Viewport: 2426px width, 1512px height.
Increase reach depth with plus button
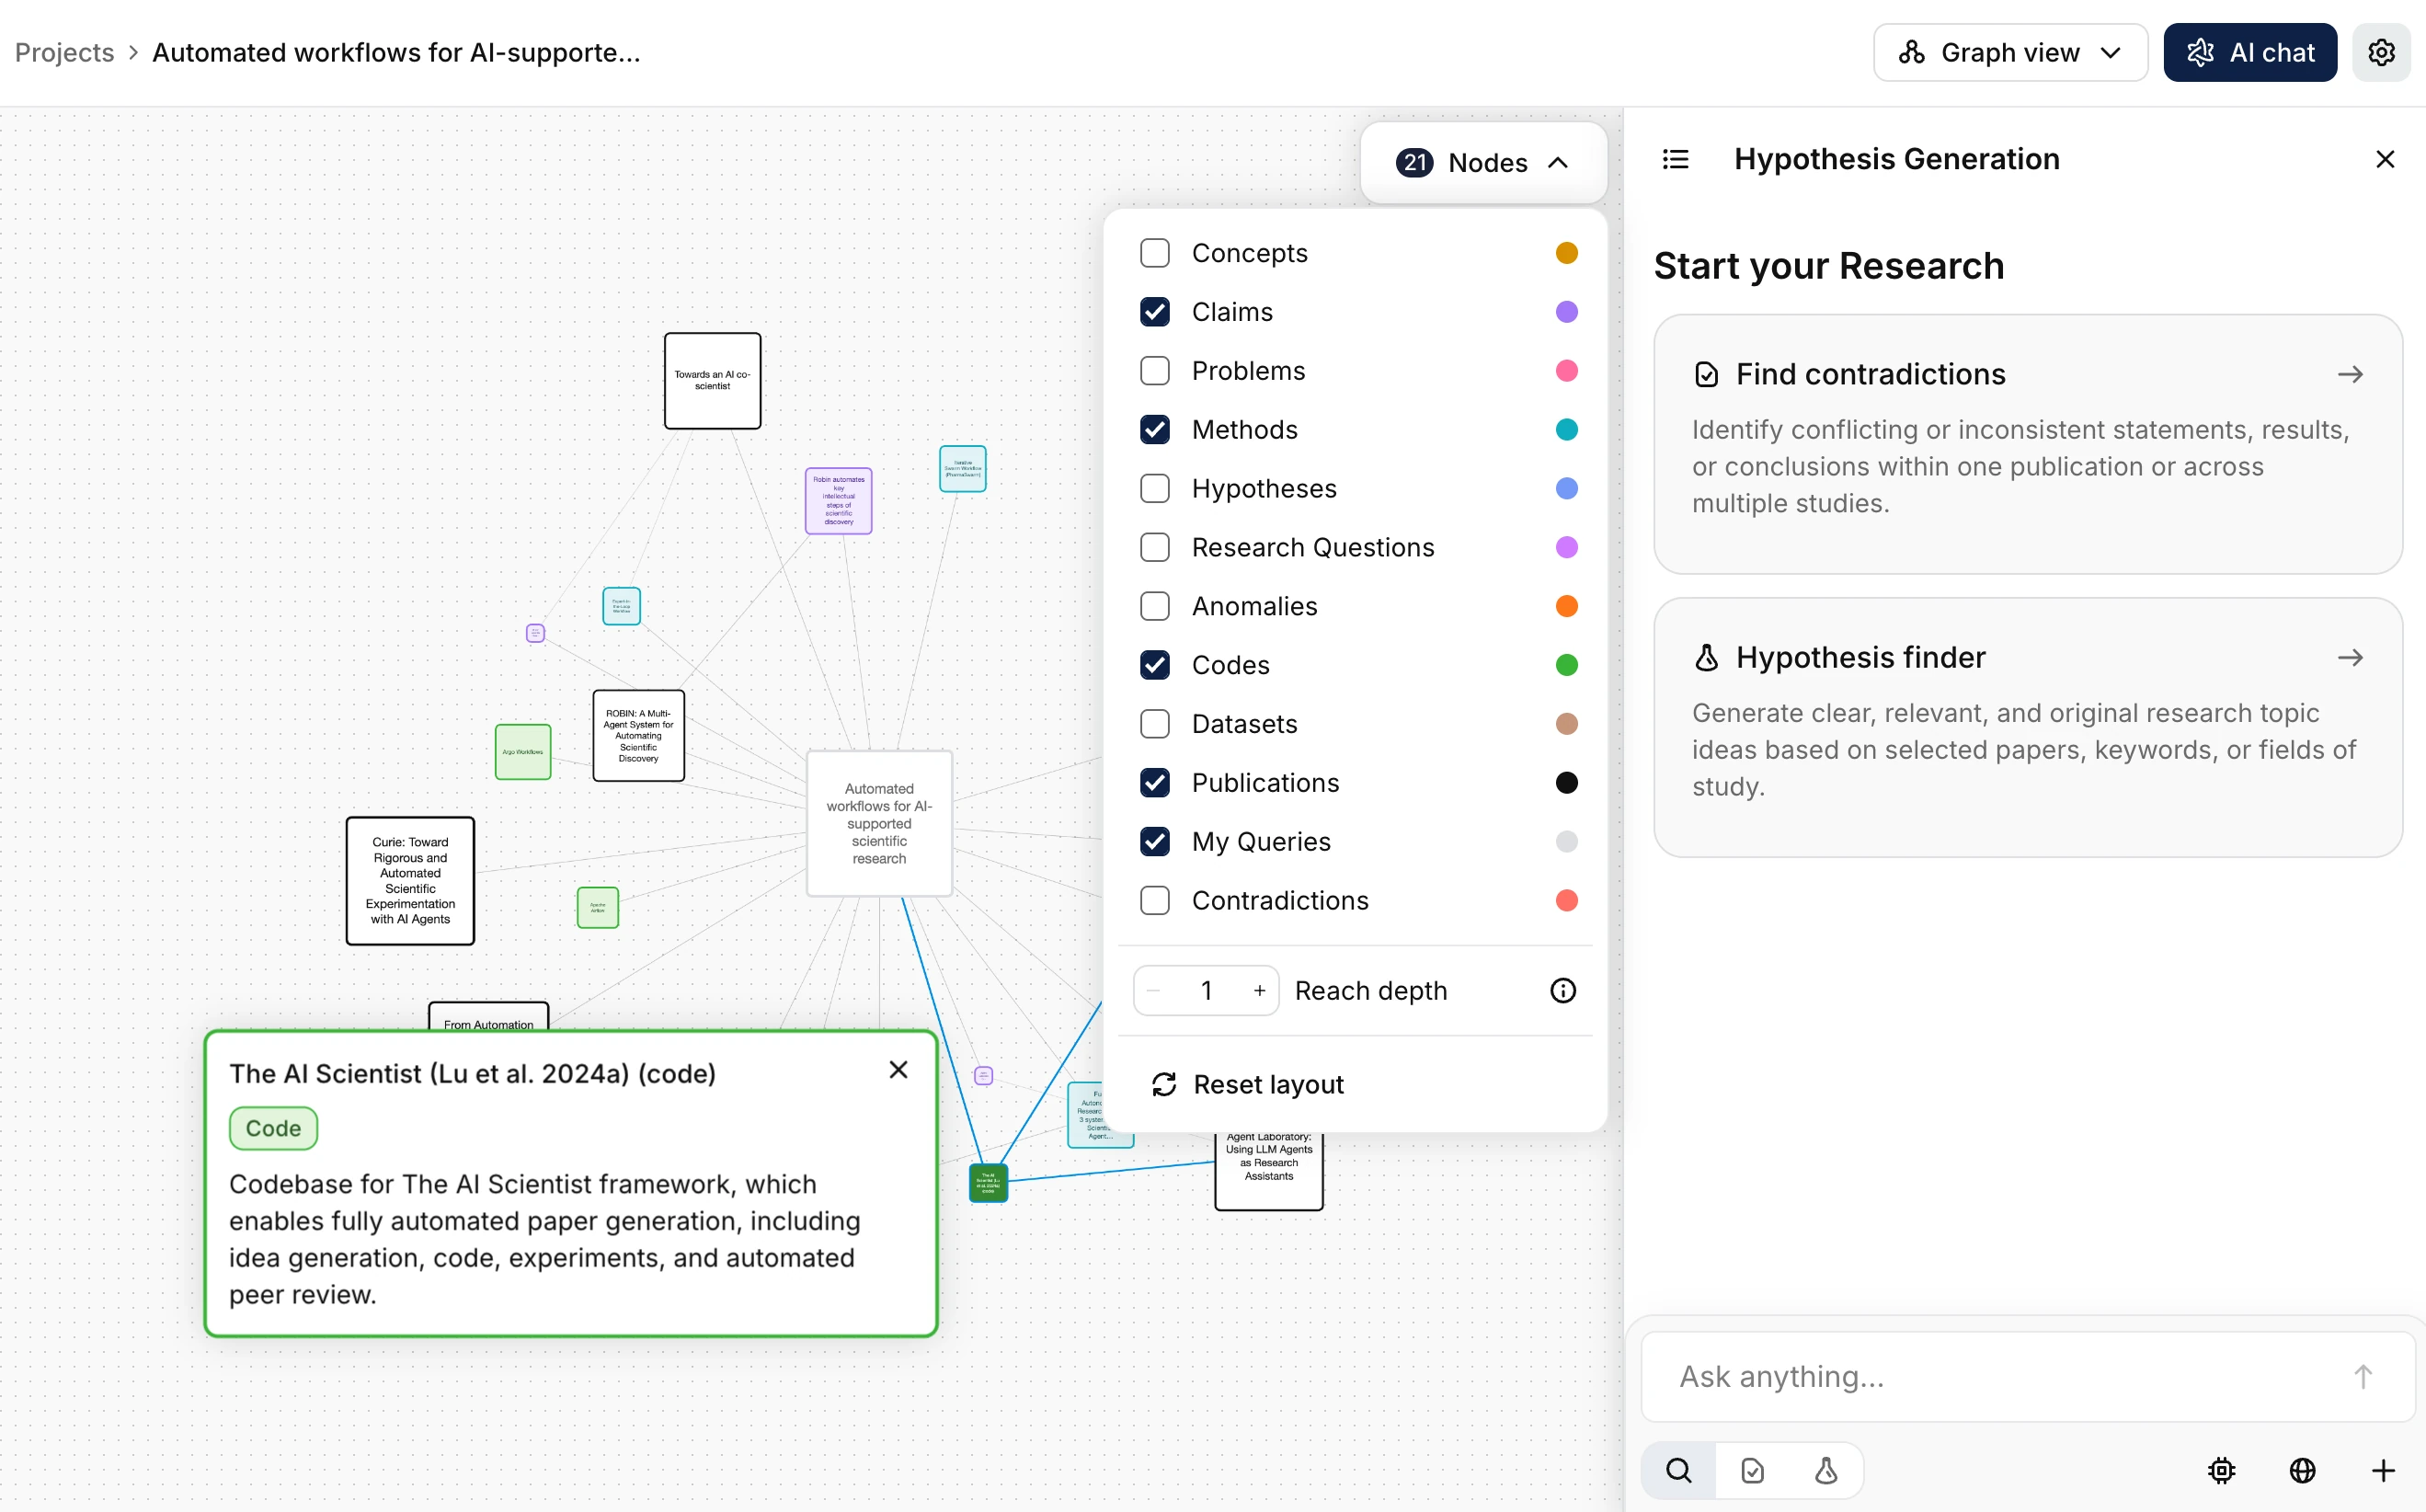(1259, 991)
